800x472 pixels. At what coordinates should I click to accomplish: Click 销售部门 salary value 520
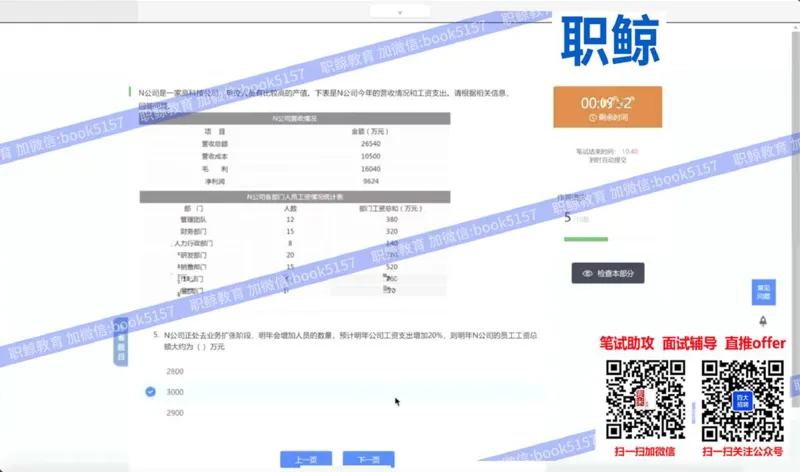pyautogui.click(x=391, y=267)
